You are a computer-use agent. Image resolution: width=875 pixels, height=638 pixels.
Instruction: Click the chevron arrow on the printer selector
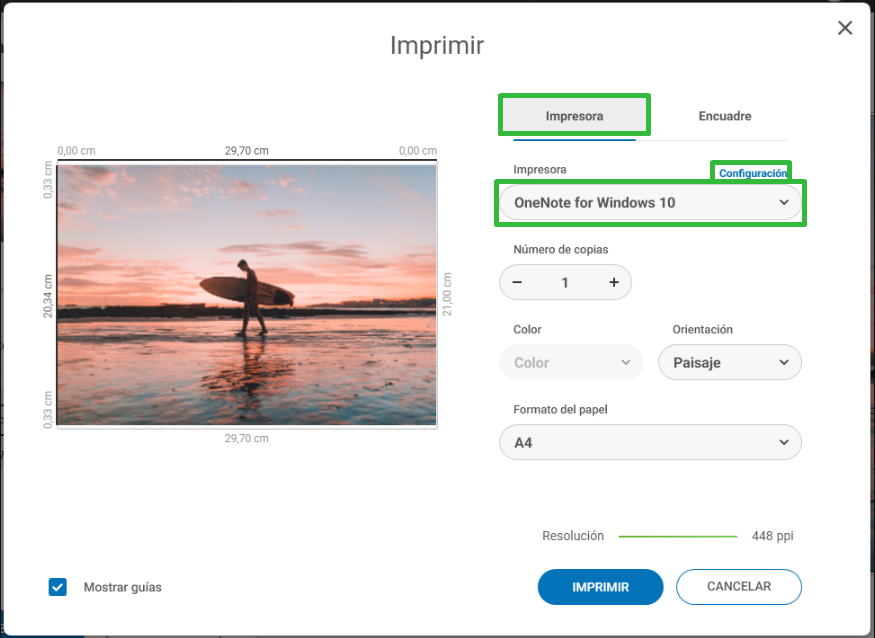[x=784, y=203]
